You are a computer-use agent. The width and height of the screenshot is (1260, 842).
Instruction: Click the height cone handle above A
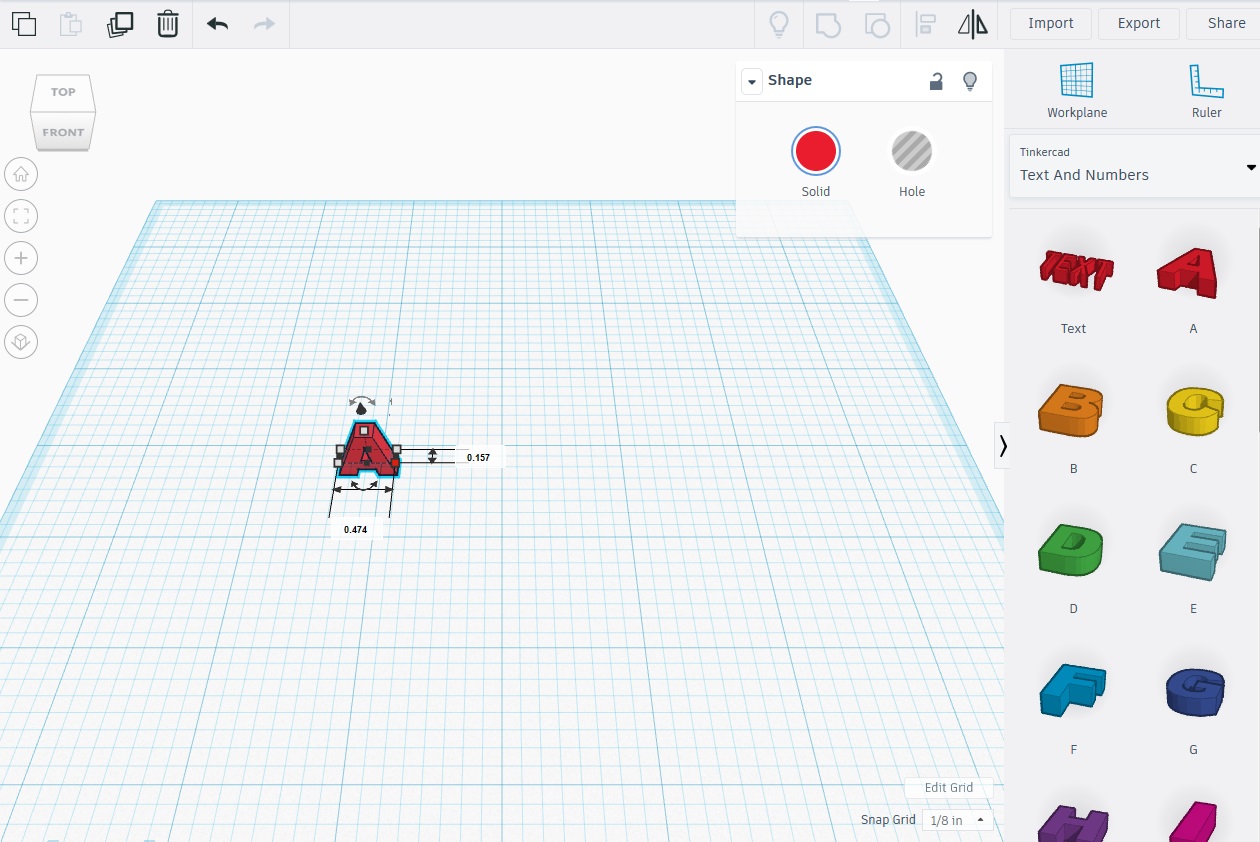point(361,410)
